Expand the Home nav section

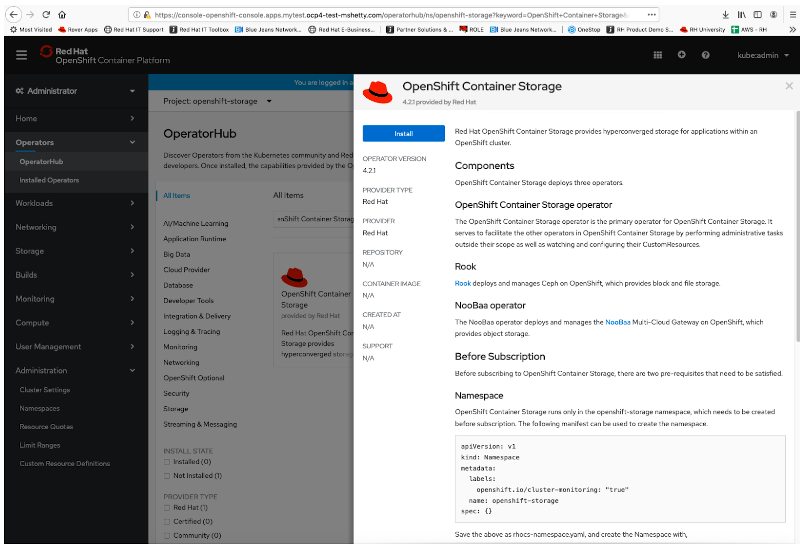click(76, 118)
